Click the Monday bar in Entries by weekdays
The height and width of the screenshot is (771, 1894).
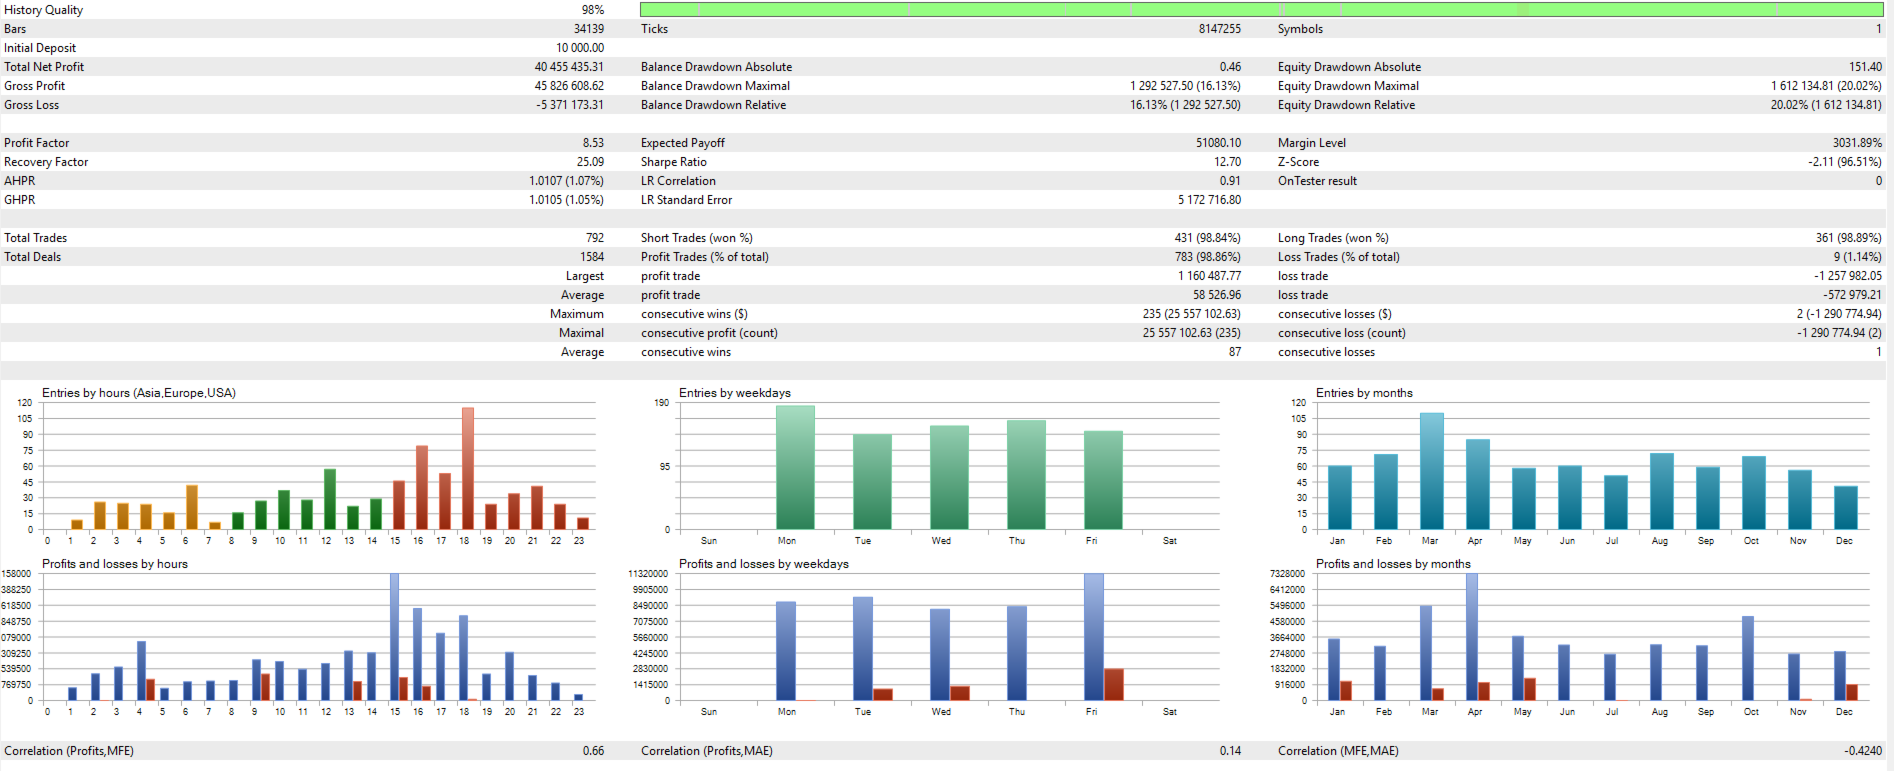click(x=795, y=467)
